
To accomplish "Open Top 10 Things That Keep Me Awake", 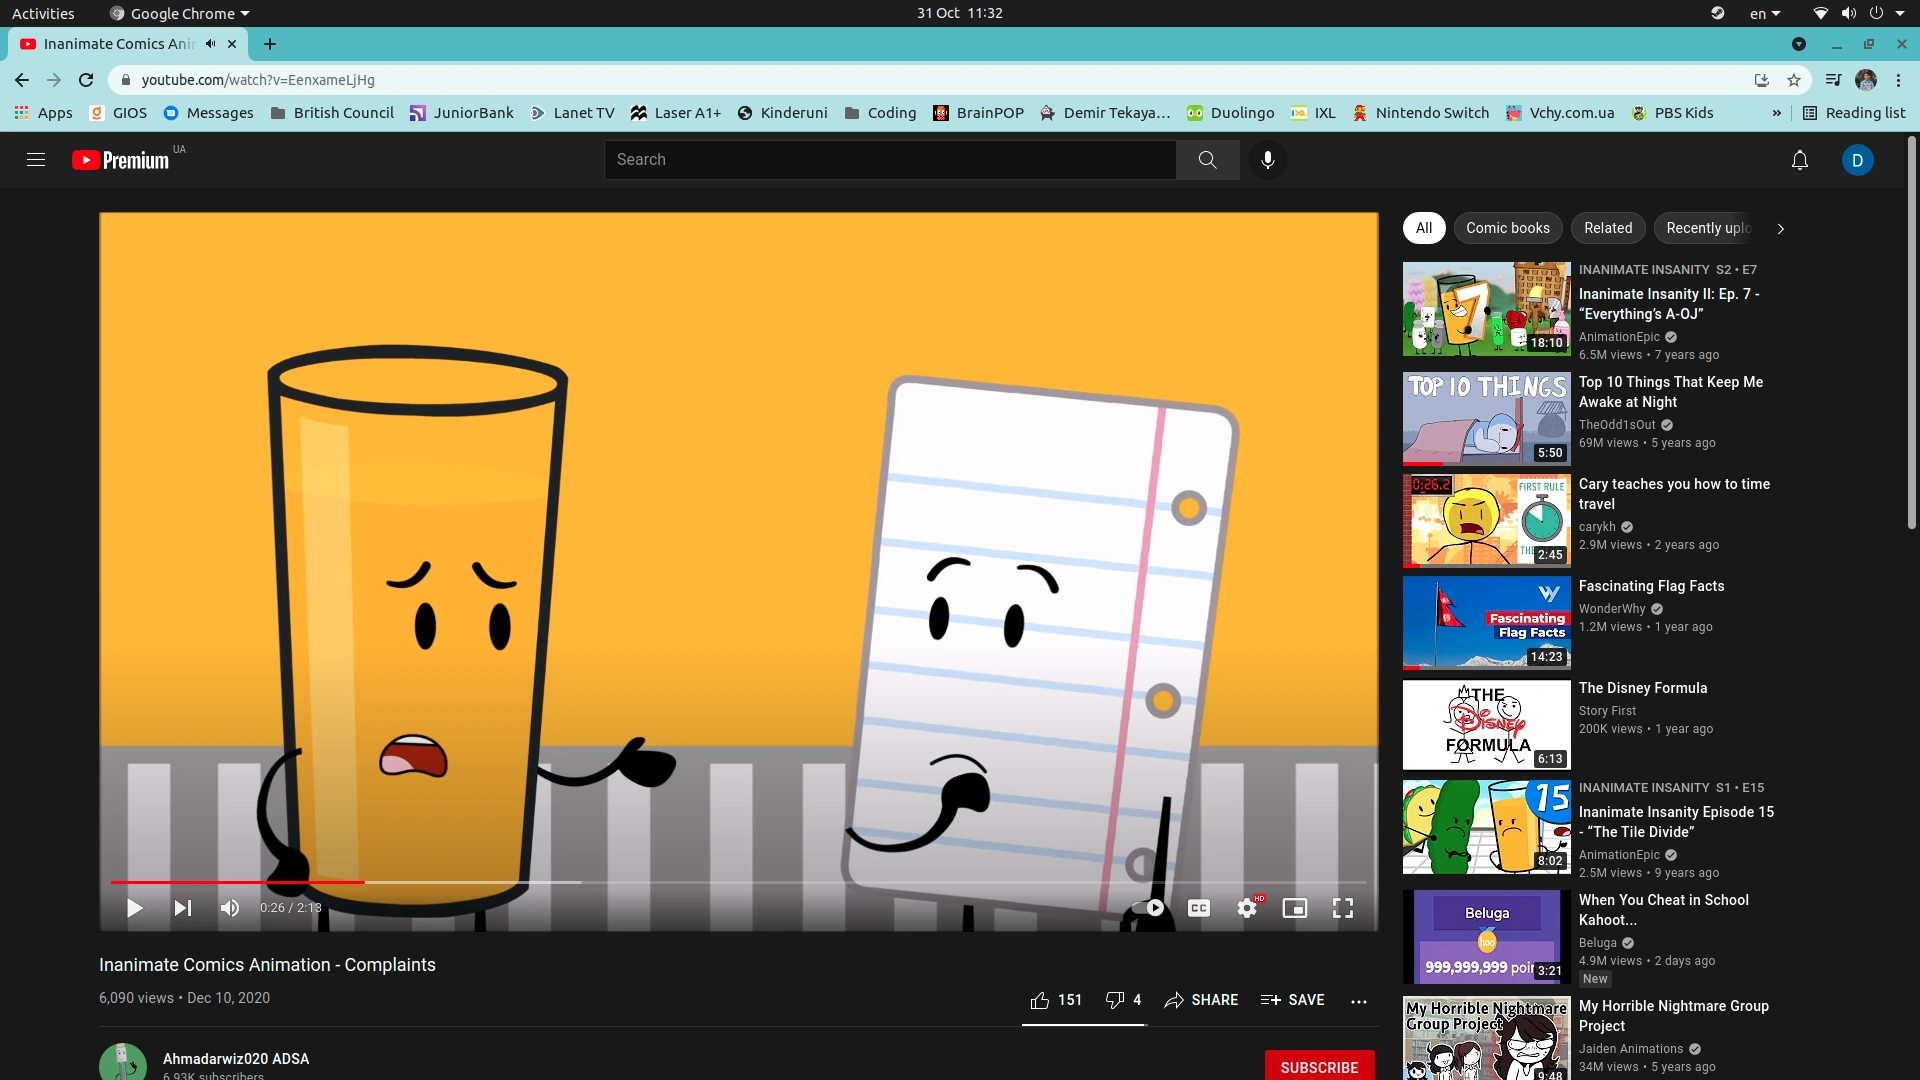I will 1670,392.
